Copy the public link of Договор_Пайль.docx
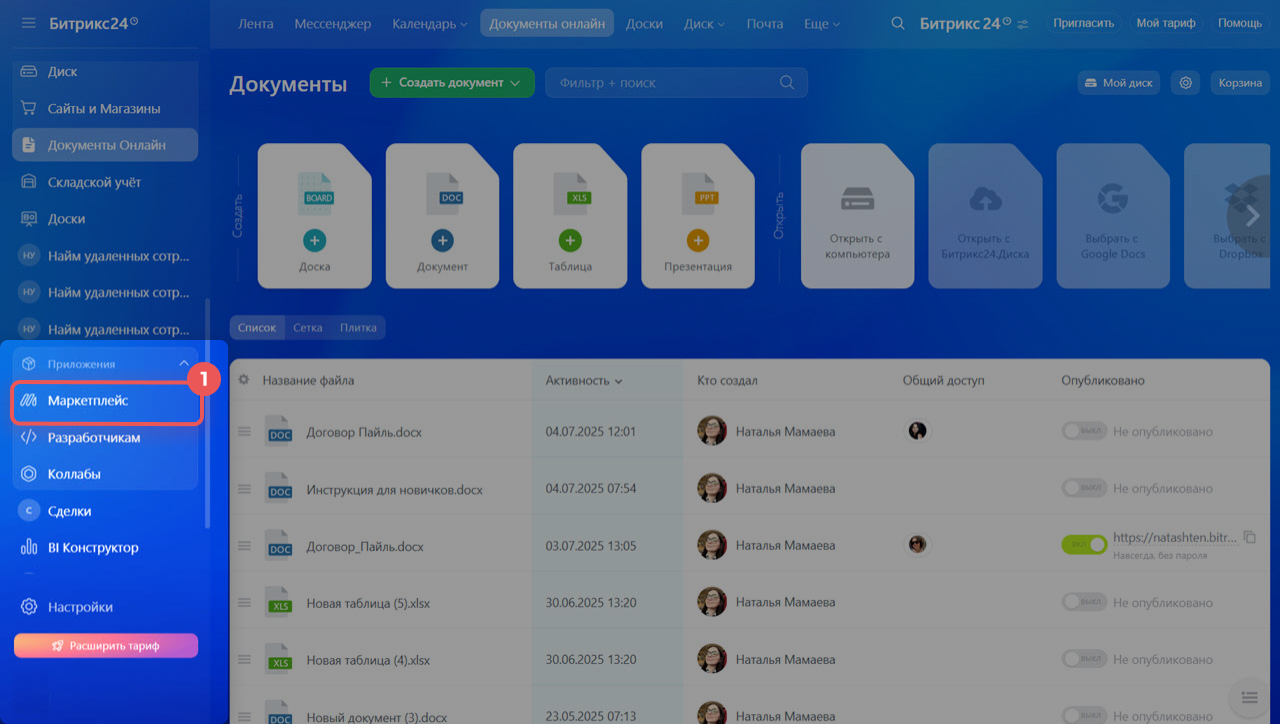Screen dimensions: 1280x724 coord(1249,538)
